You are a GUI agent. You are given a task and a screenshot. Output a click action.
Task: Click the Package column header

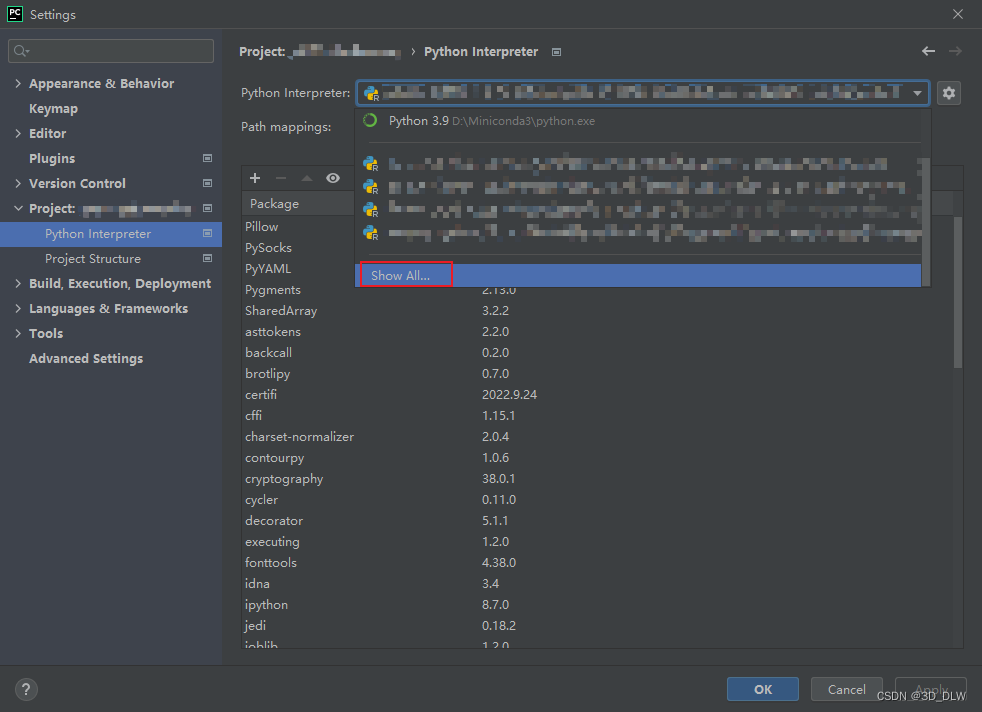tap(299, 204)
